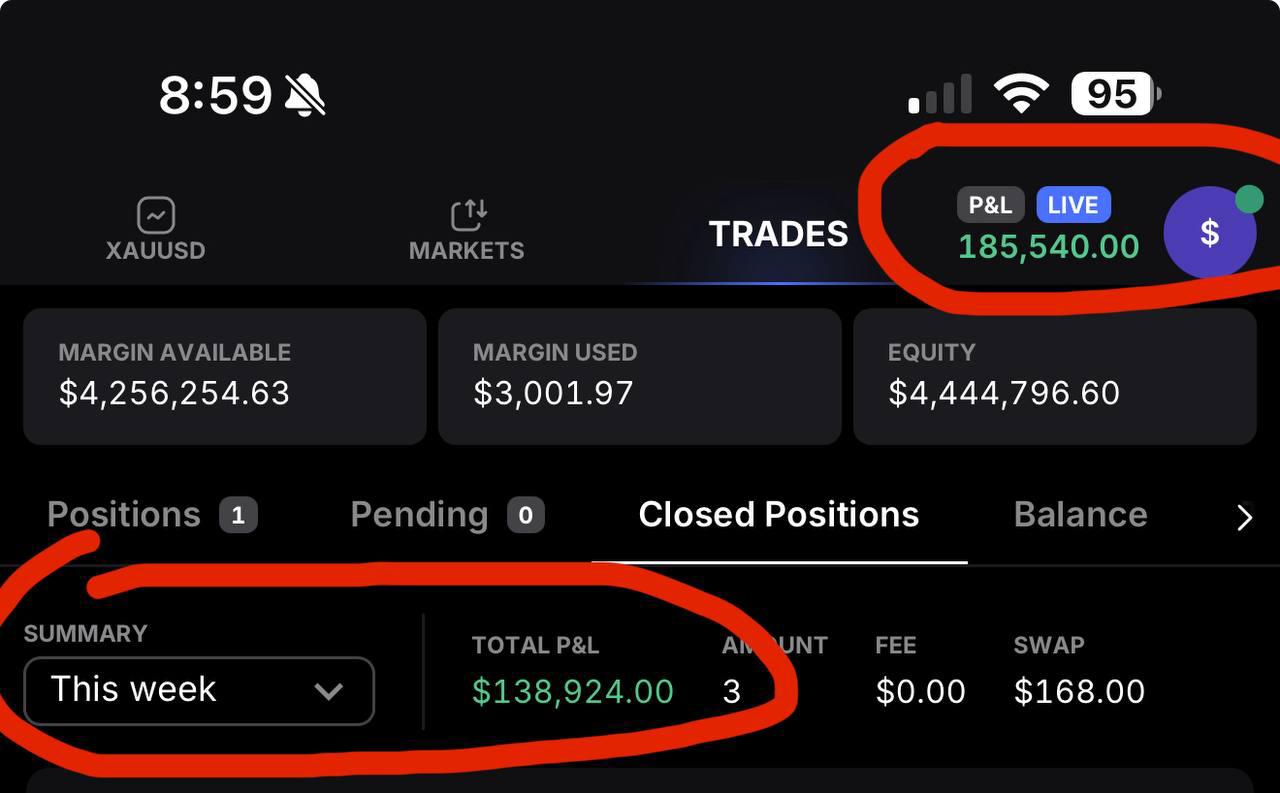Click the green online status dot

coord(1248,199)
